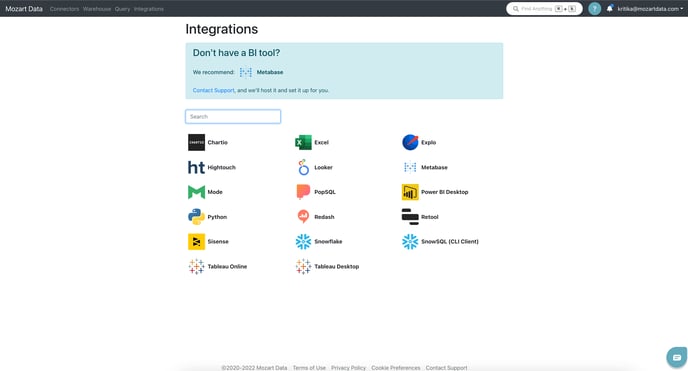
Task: Click the Redash logo icon
Action: point(303,217)
